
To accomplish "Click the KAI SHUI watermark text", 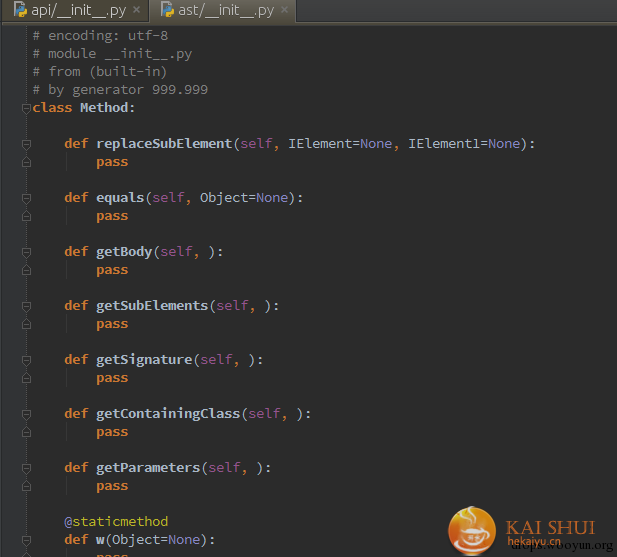I will (550, 527).
